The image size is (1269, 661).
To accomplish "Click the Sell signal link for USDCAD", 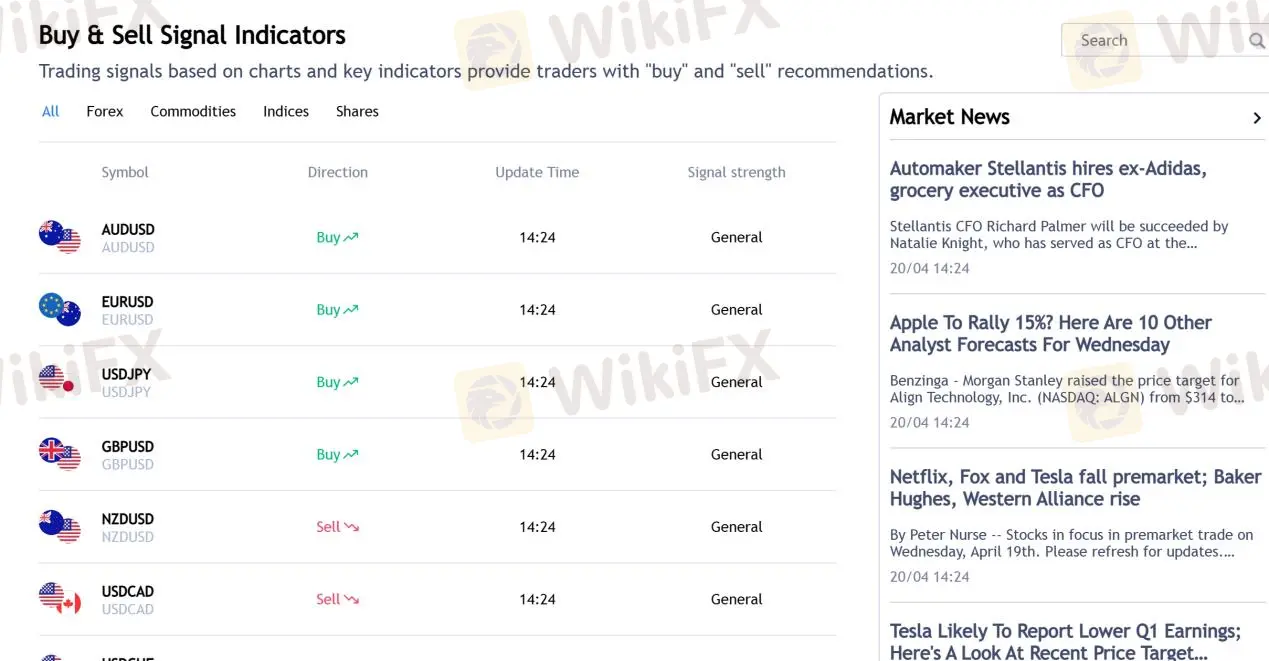I will click(x=330, y=598).
